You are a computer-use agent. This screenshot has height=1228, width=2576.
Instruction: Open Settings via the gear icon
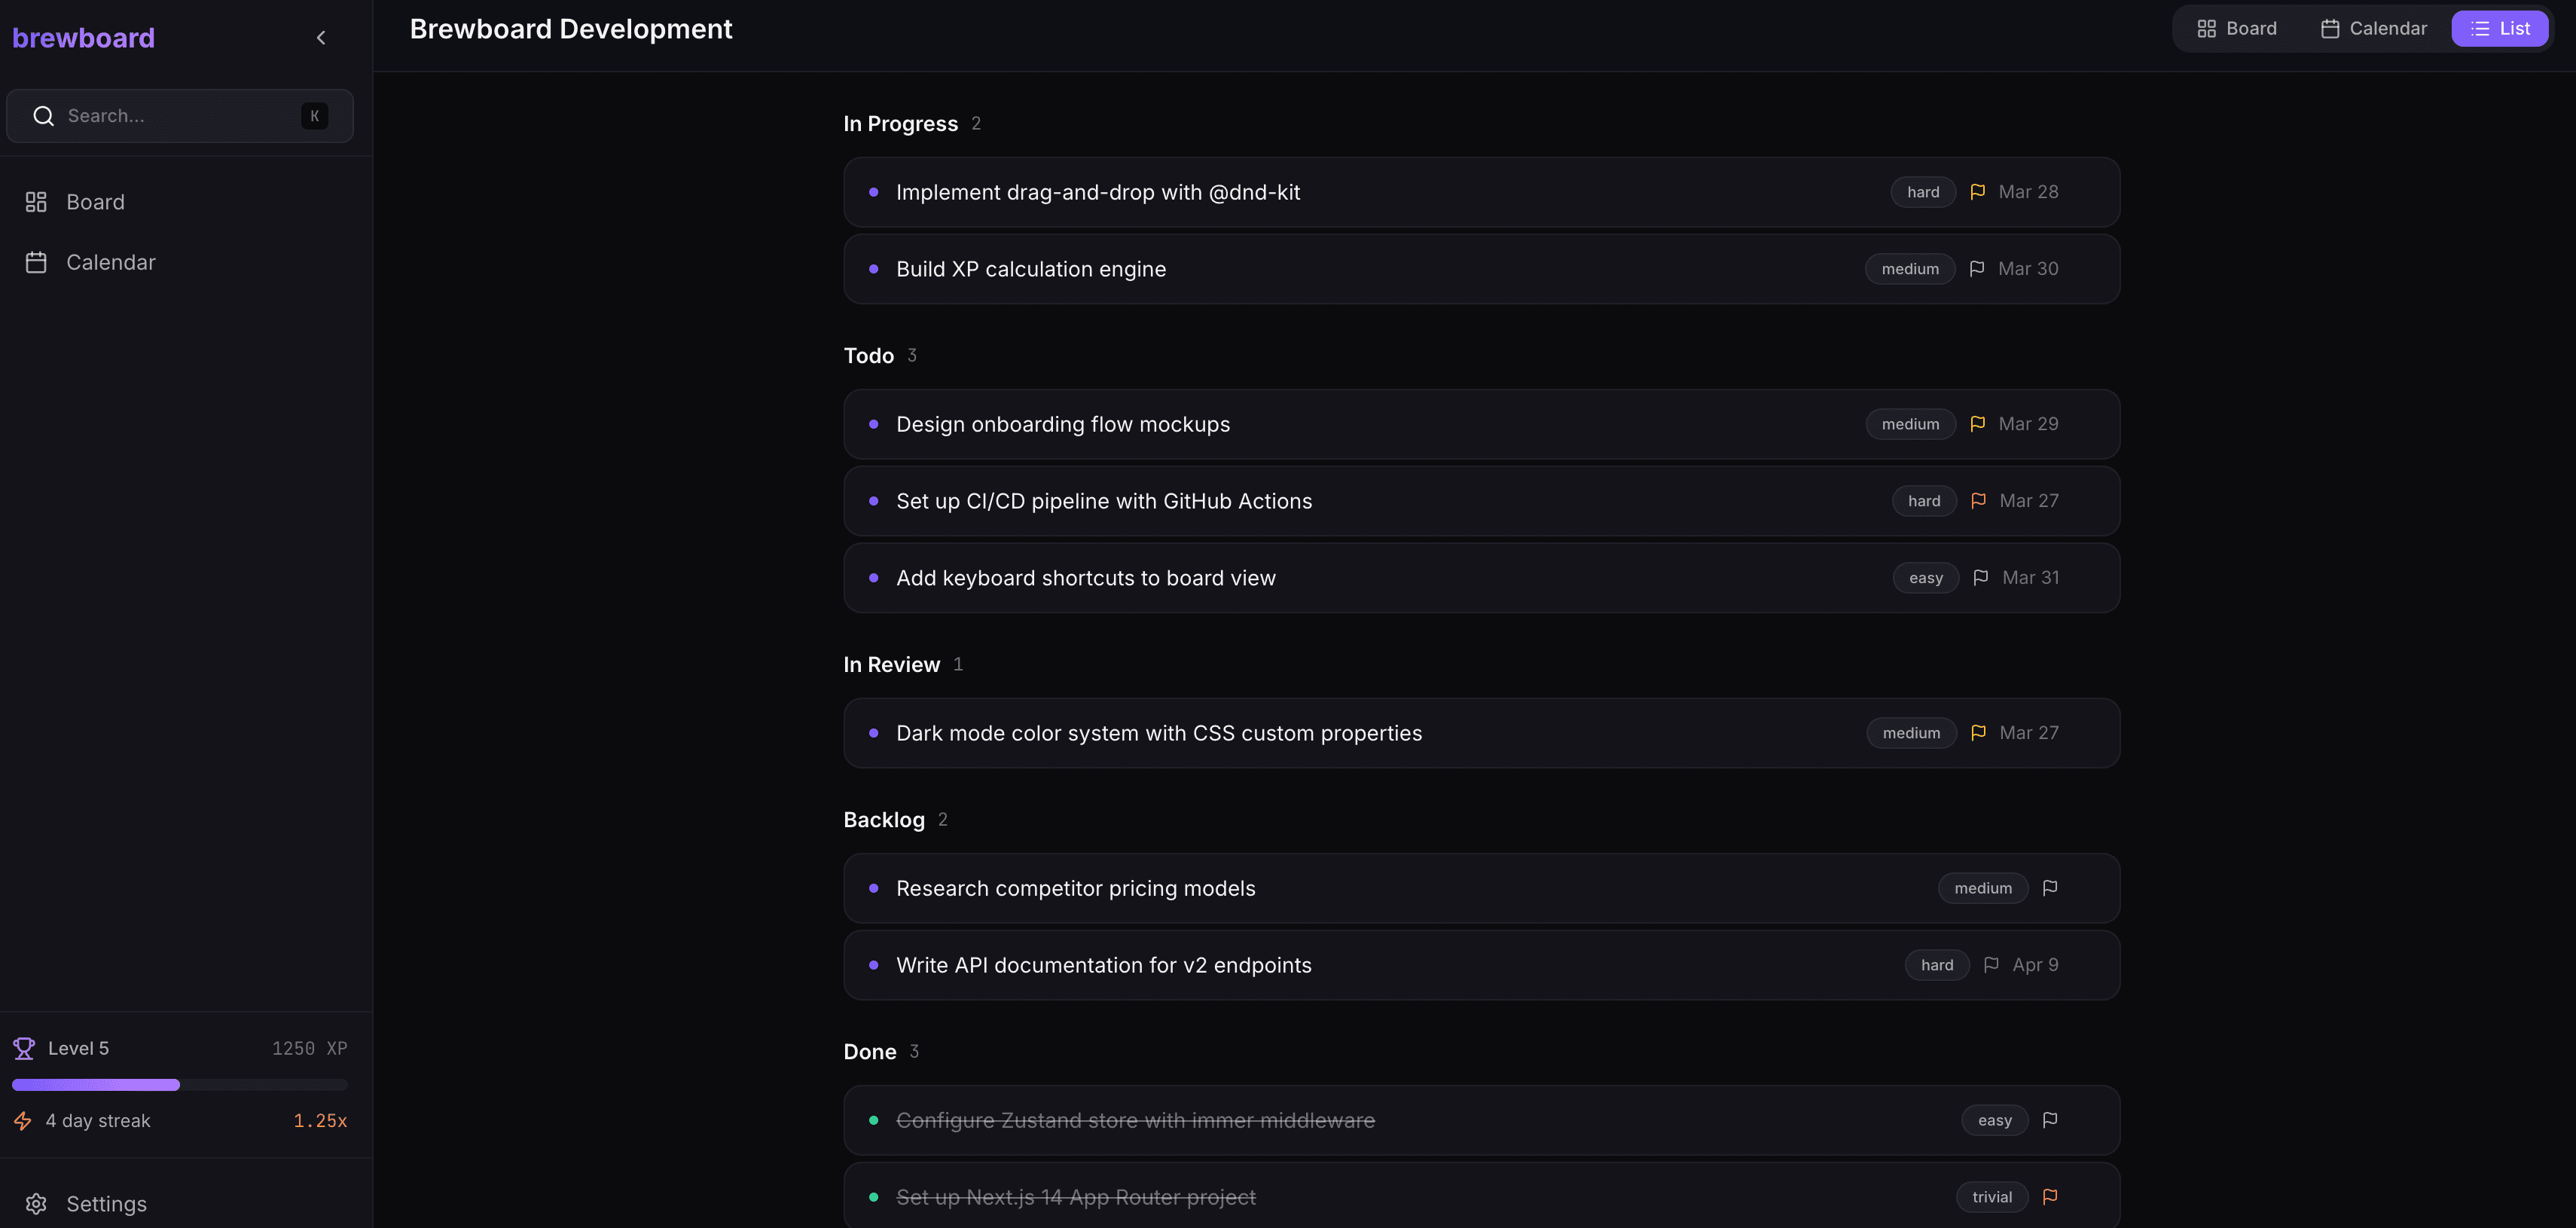[36, 1204]
